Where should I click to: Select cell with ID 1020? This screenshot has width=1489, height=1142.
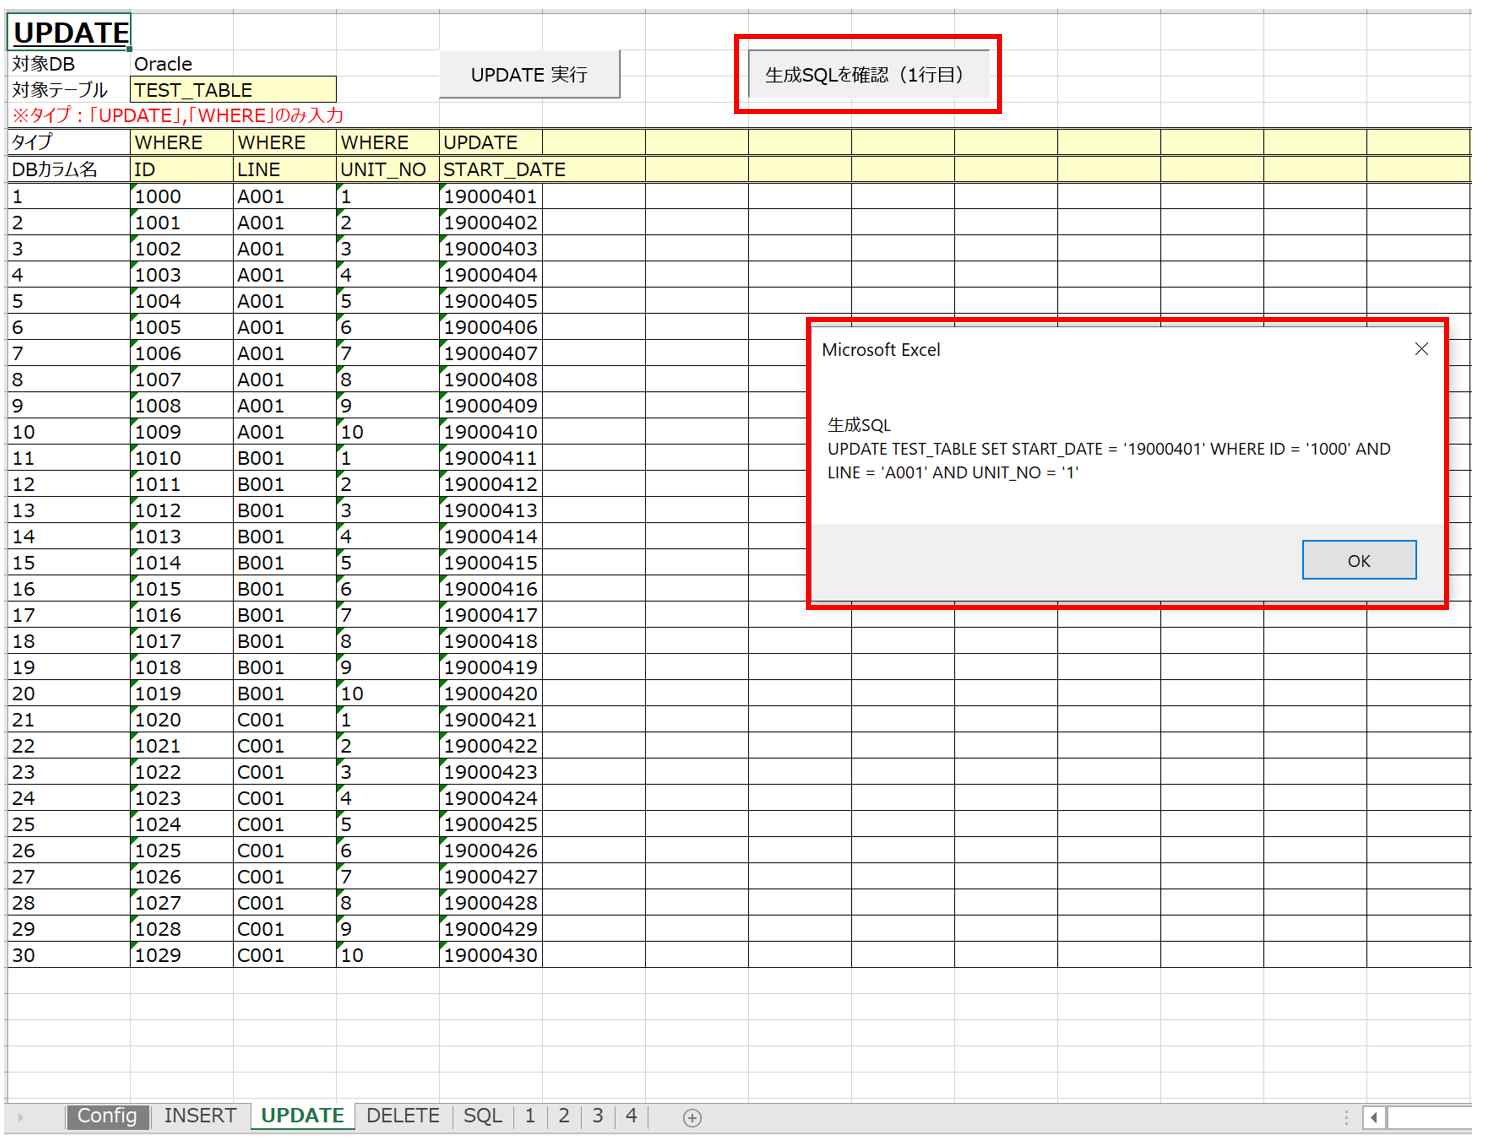click(181, 720)
